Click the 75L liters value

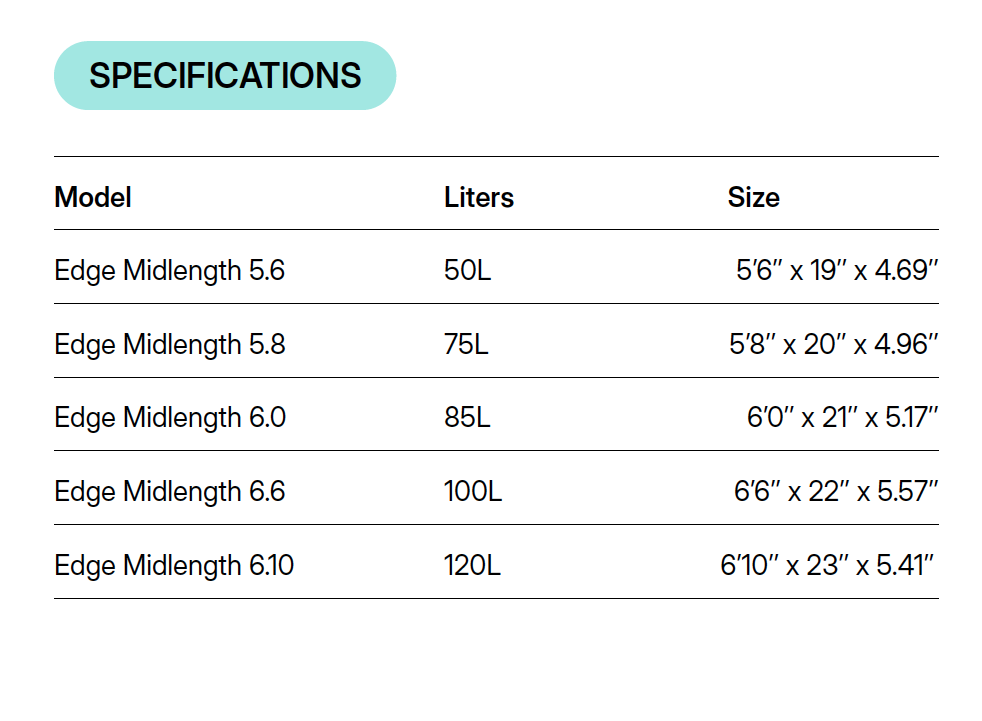tap(466, 344)
